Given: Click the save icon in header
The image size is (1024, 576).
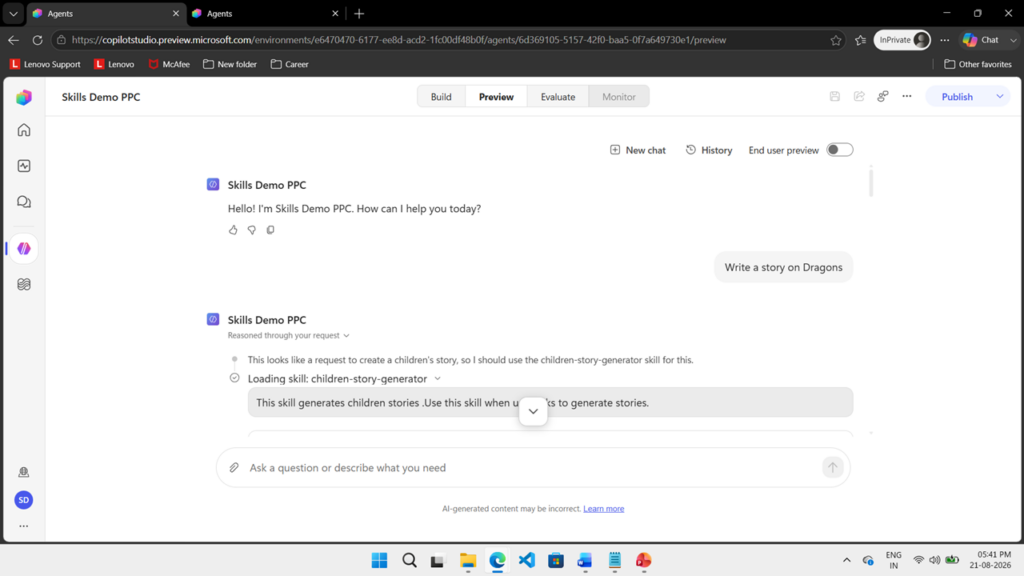Looking at the screenshot, I should pos(835,97).
